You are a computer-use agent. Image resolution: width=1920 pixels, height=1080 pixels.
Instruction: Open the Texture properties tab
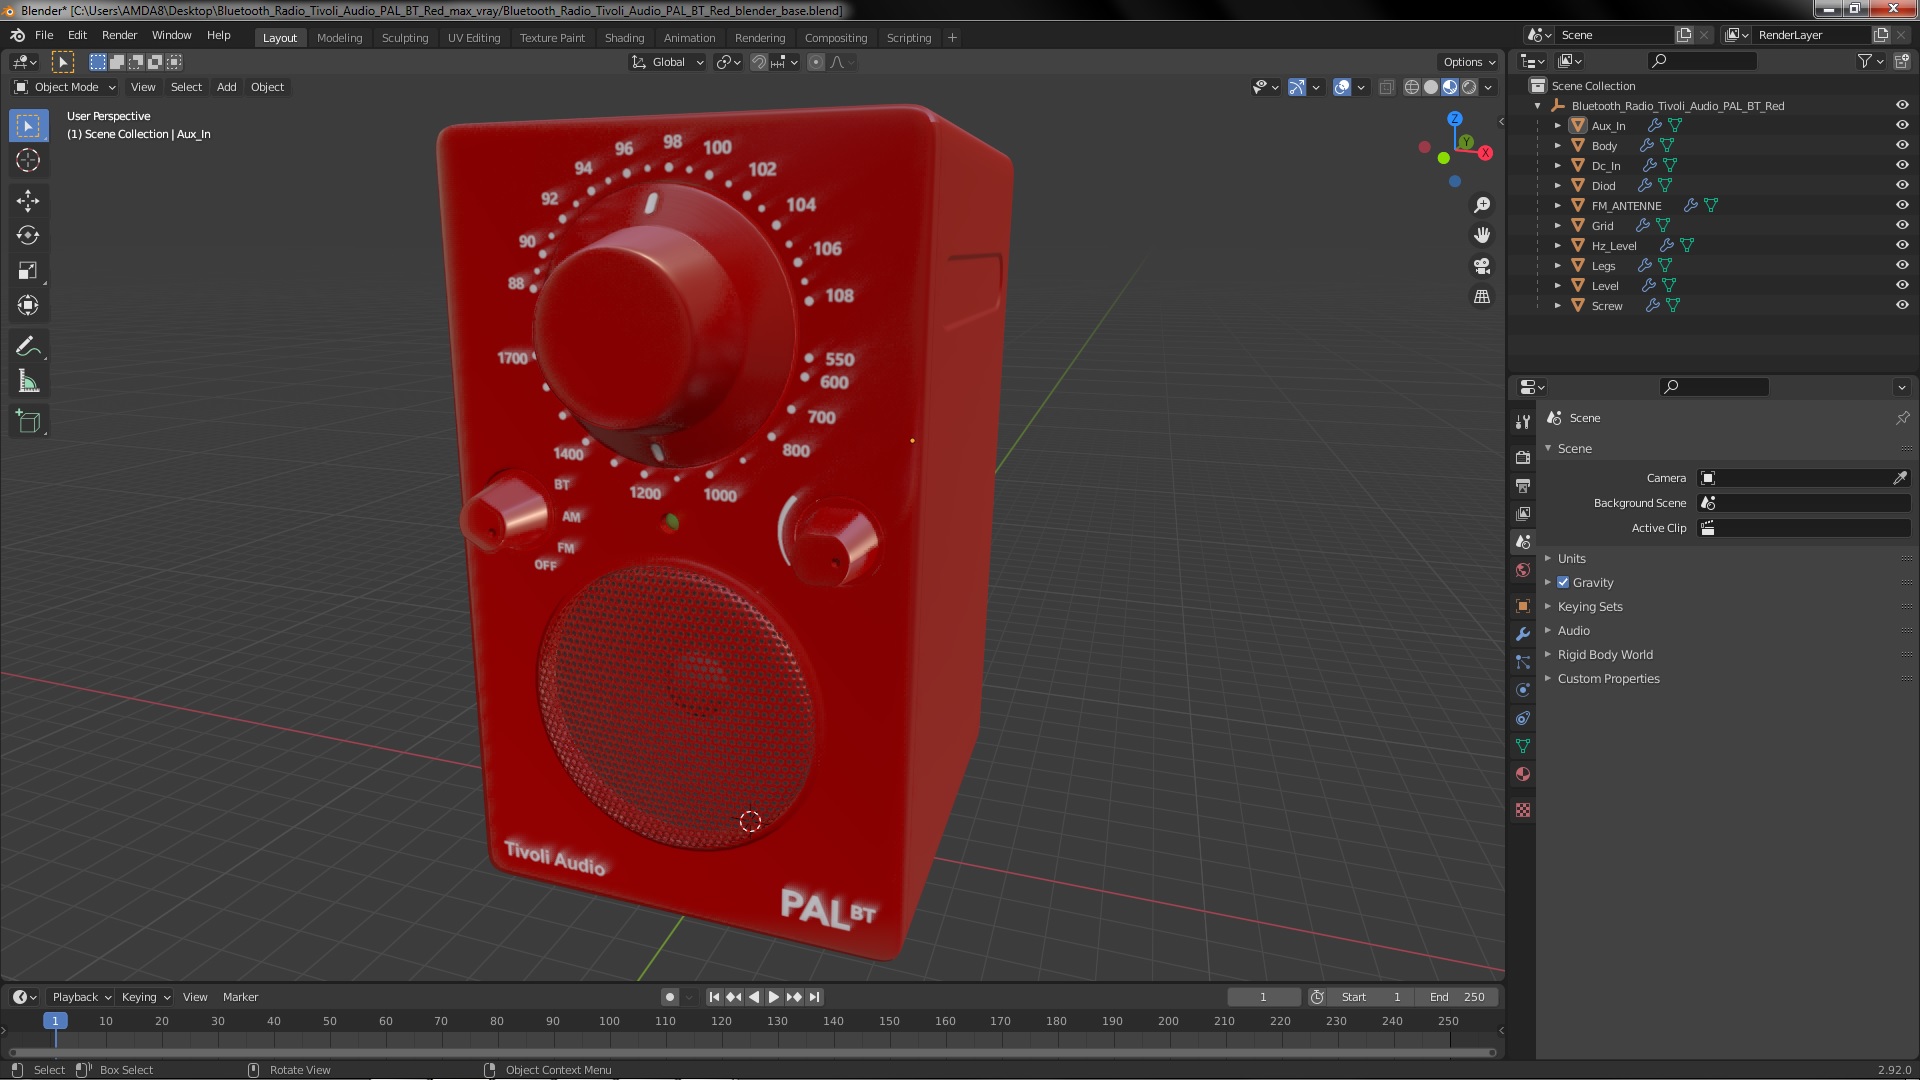[x=1522, y=810]
